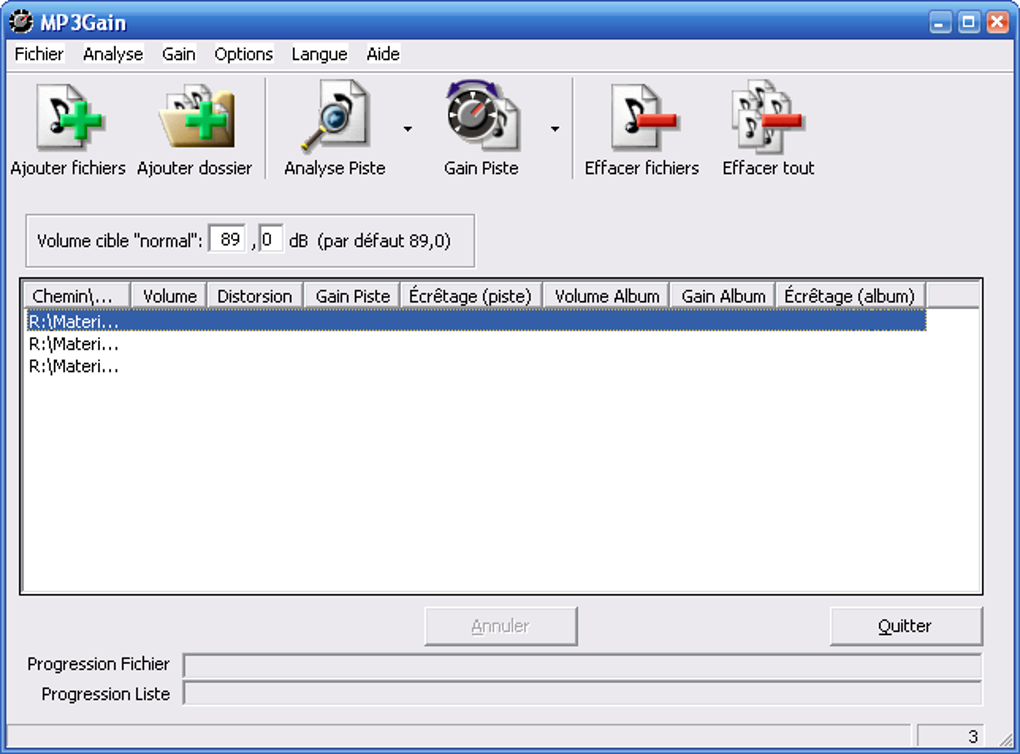Open the Analyse menu
Image resolution: width=1020 pixels, height=754 pixels.
click(113, 54)
